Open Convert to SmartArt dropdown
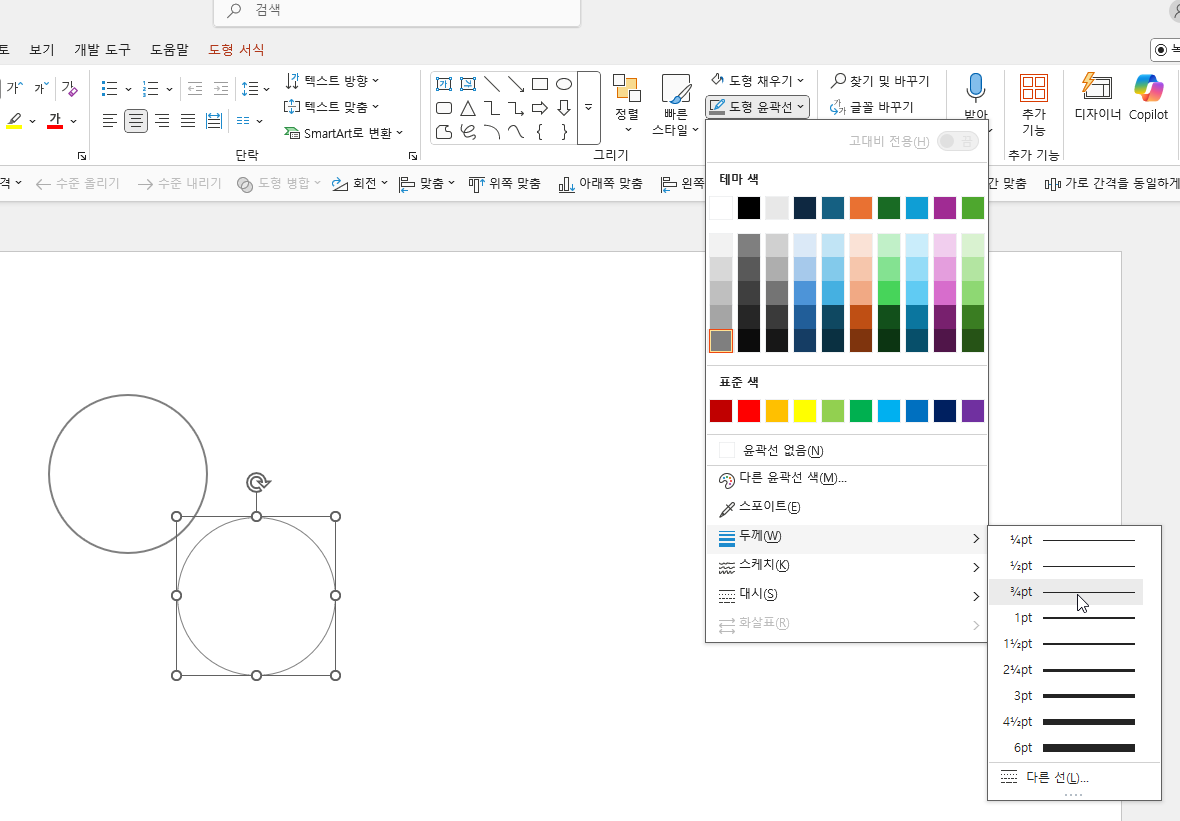 point(344,133)
